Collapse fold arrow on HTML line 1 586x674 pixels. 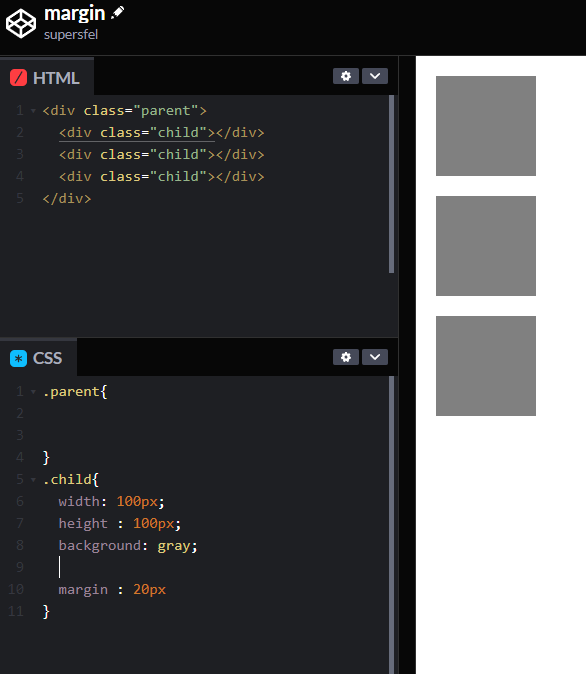click(33, 111)
